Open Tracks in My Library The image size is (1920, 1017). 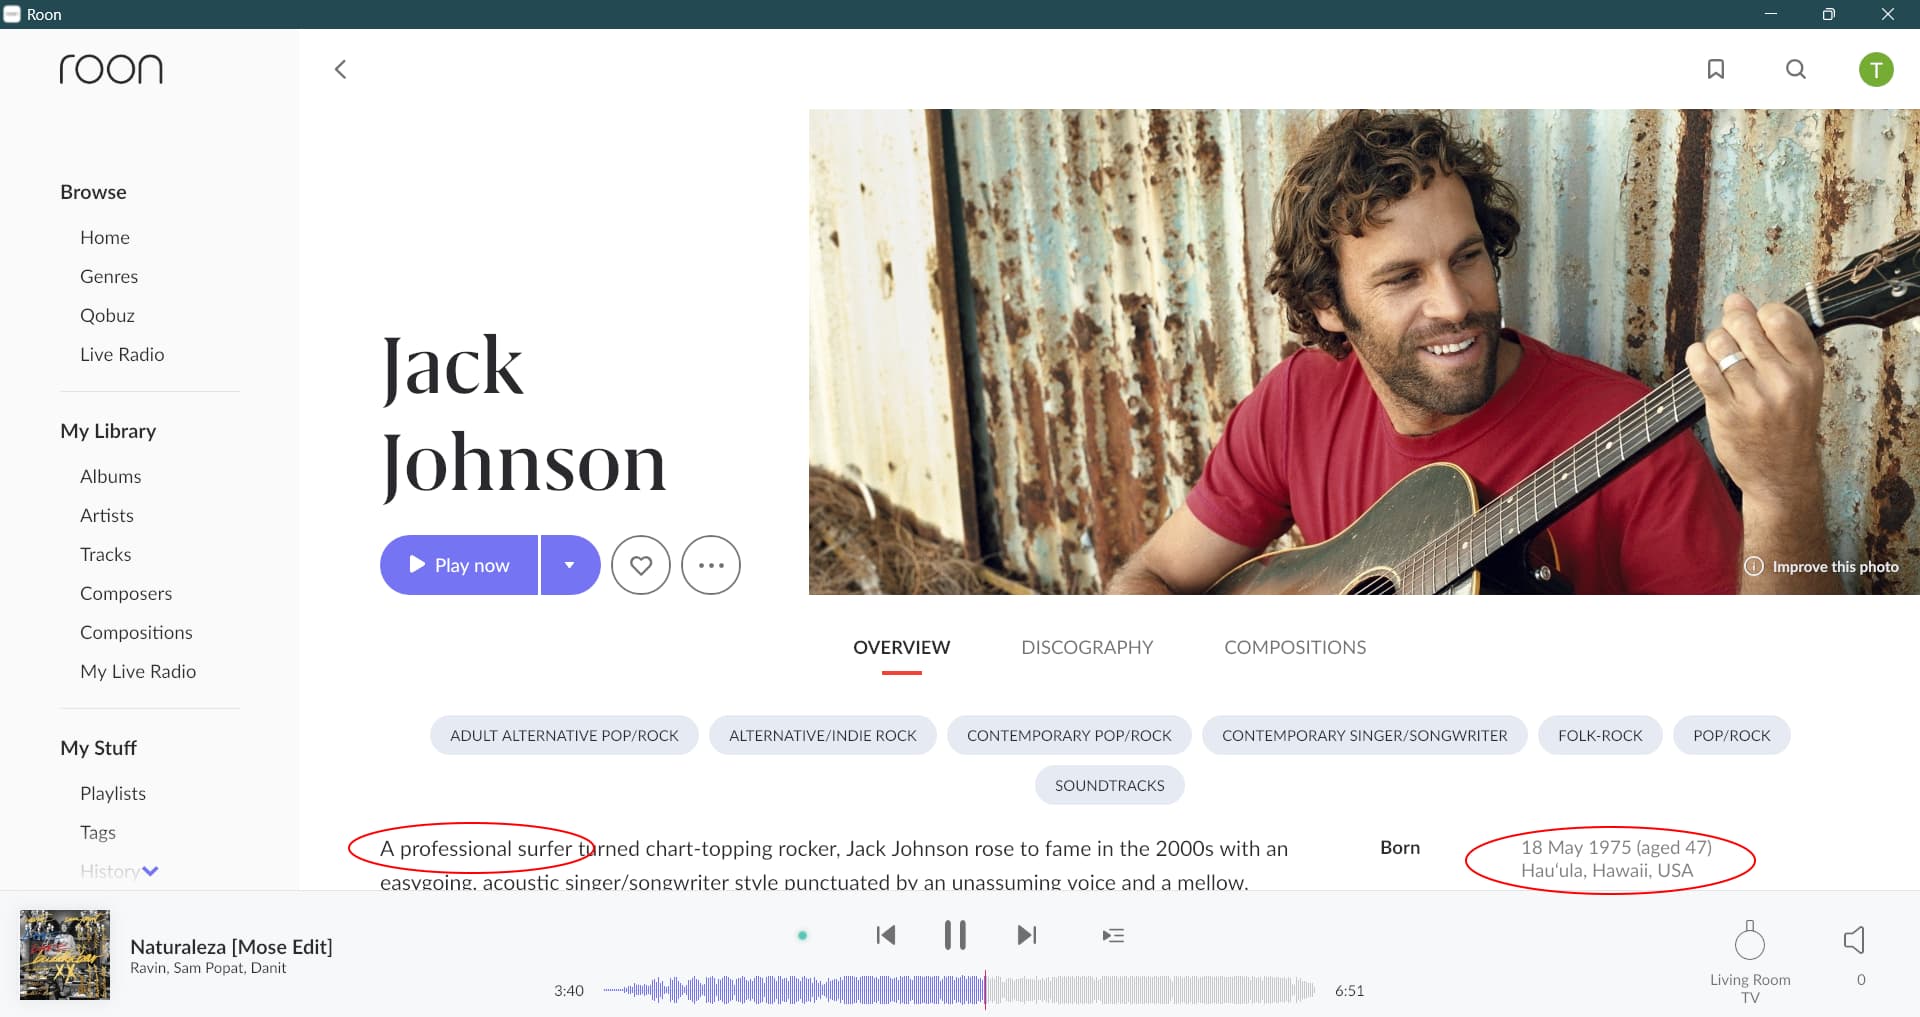pos(106,554)
